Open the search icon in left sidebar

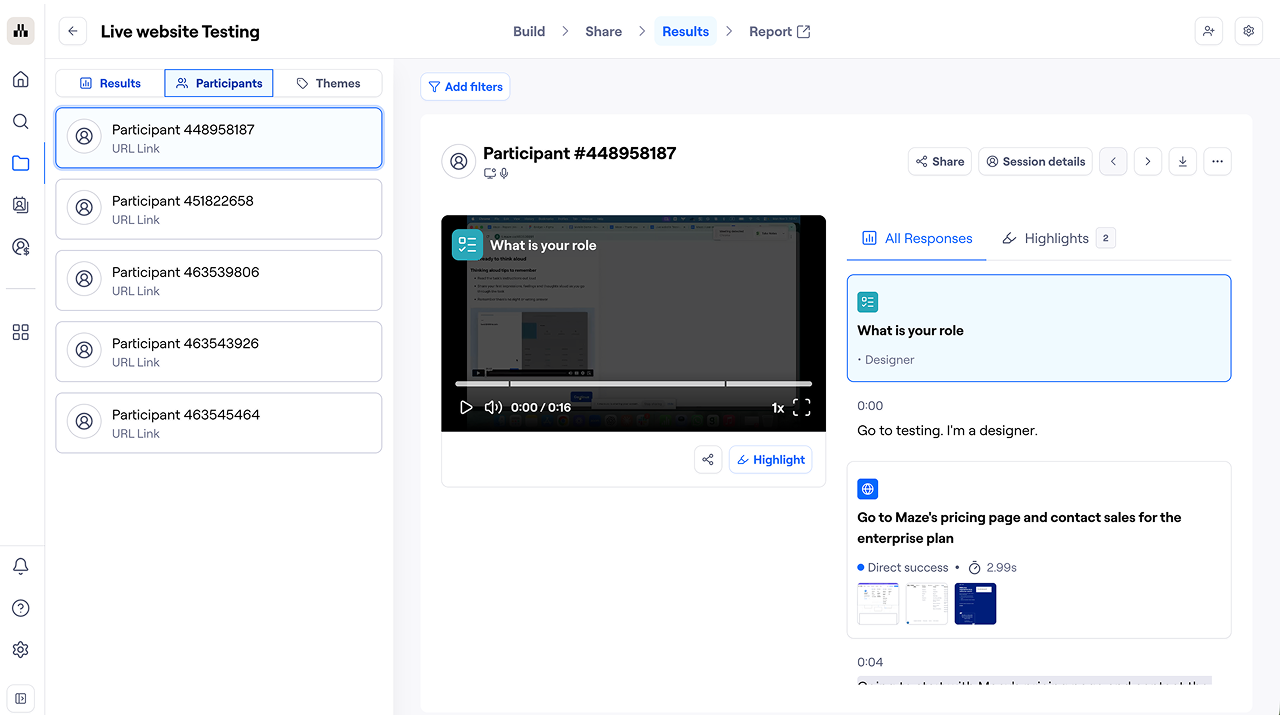click(x=20, y=121)
